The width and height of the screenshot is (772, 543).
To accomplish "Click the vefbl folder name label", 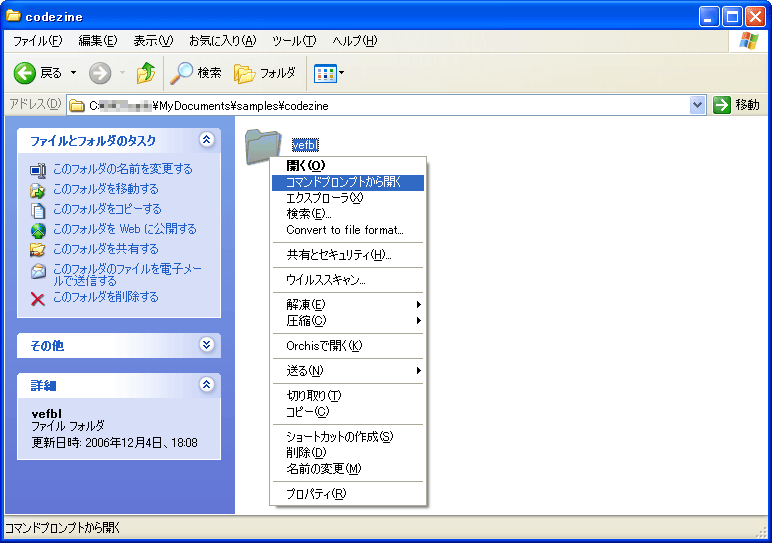I will coord(305,145).
